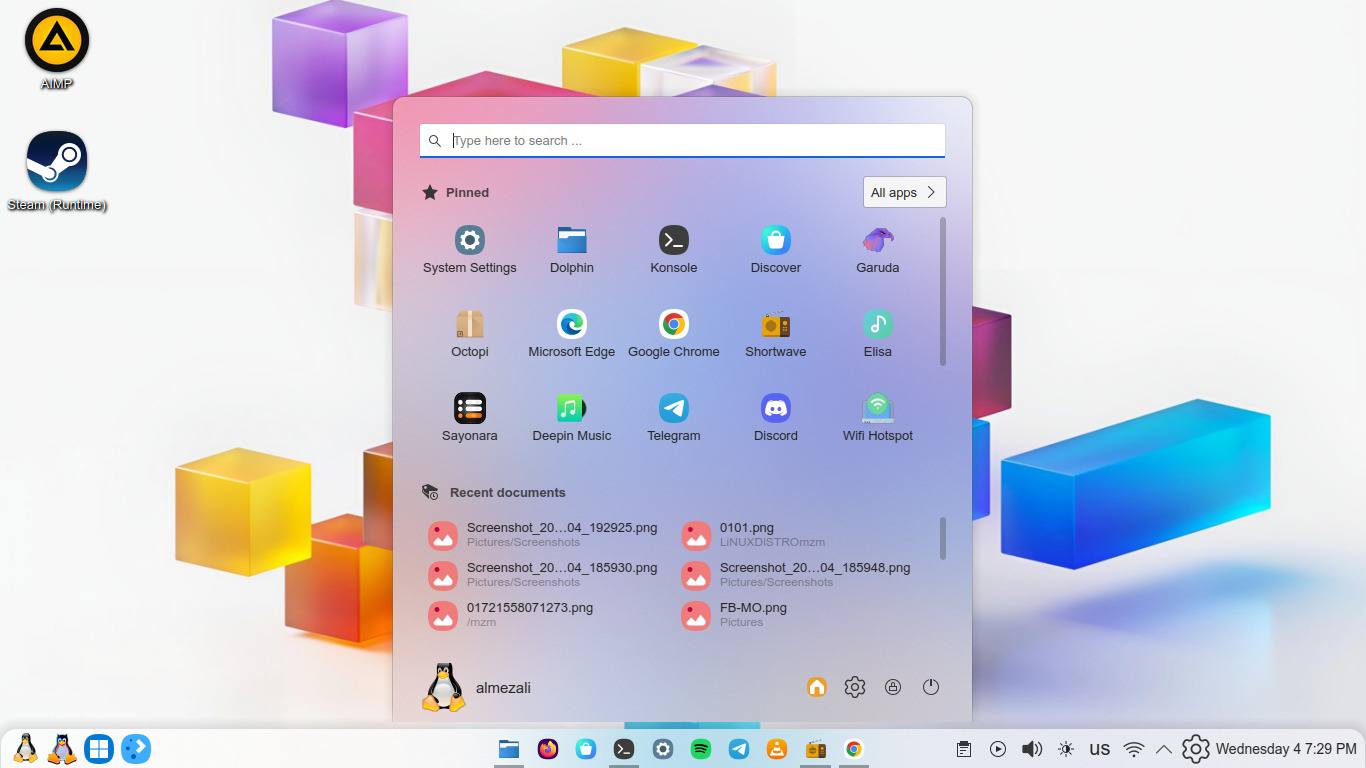Click the US keyboard layout indicator

point(1100,749)
